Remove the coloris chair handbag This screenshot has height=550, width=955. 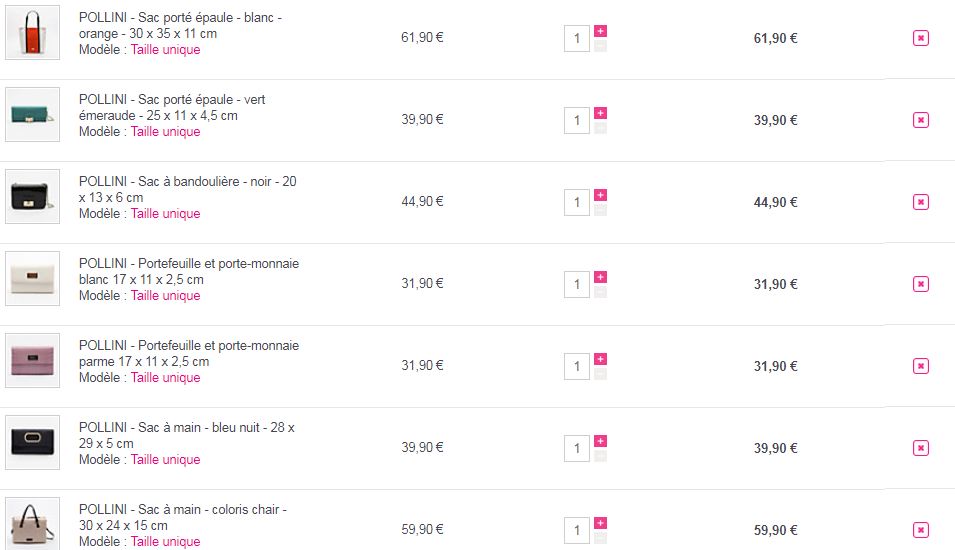(x=921, y=530)
